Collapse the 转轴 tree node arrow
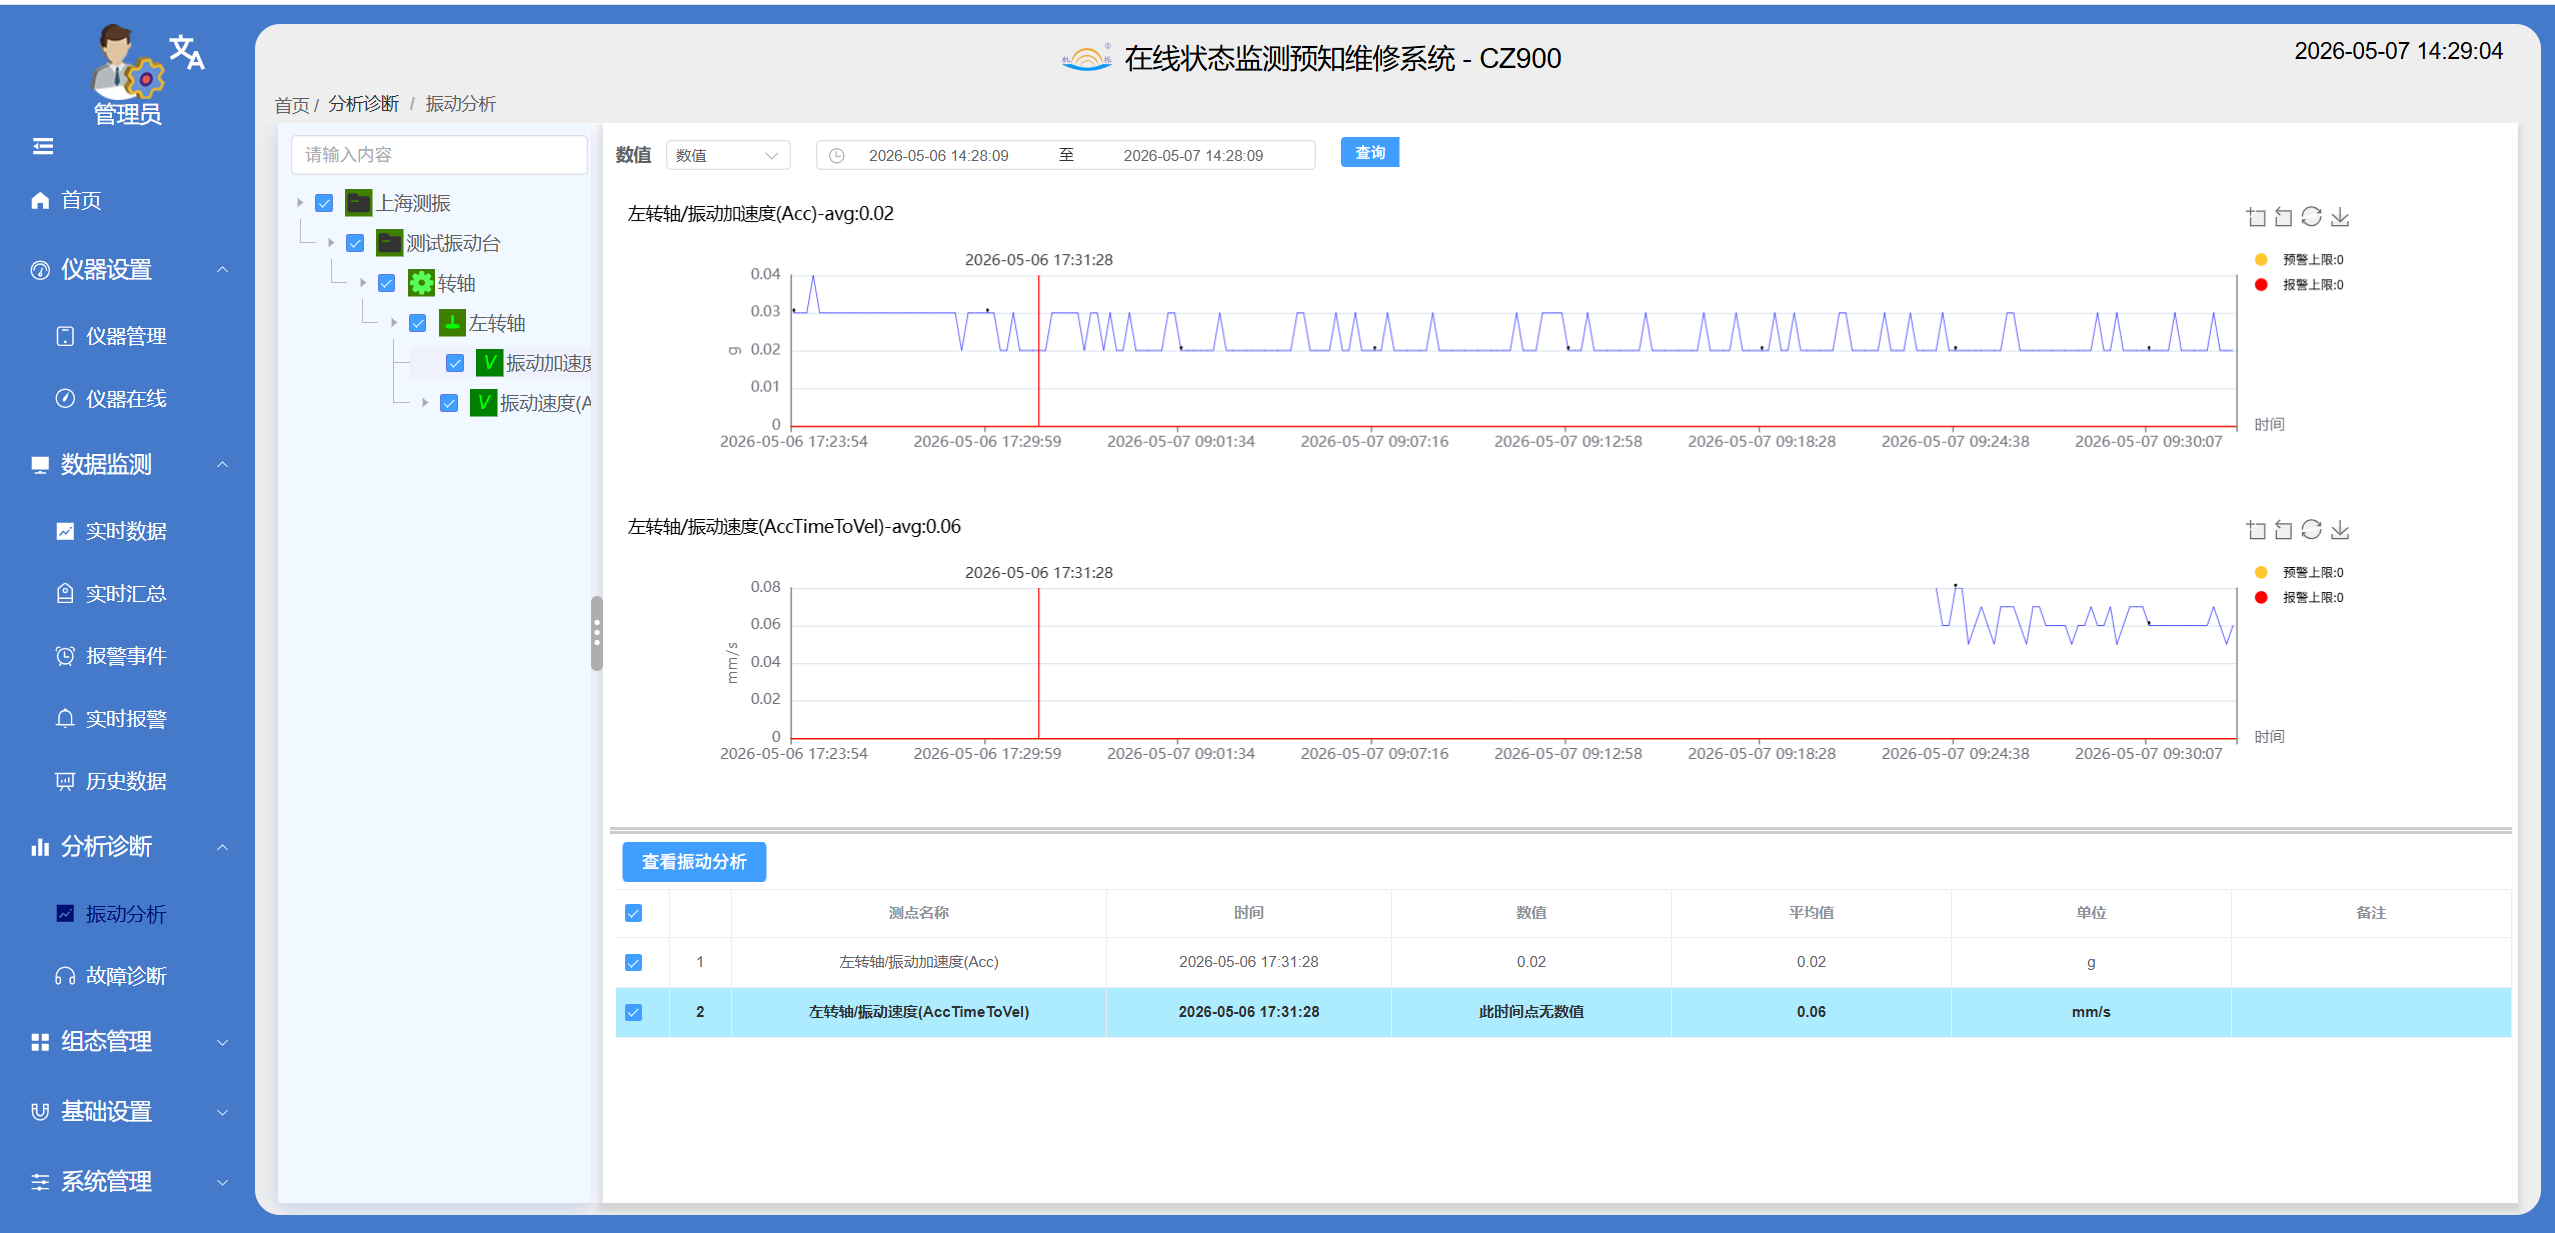The image size is (2555, 1233). tap(362, 283)
